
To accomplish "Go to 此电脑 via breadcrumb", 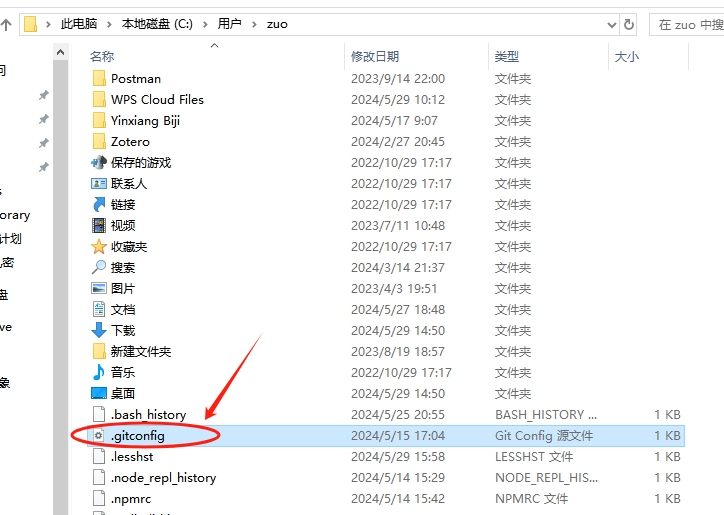I will pyautogui.click(x=80, y=24).
